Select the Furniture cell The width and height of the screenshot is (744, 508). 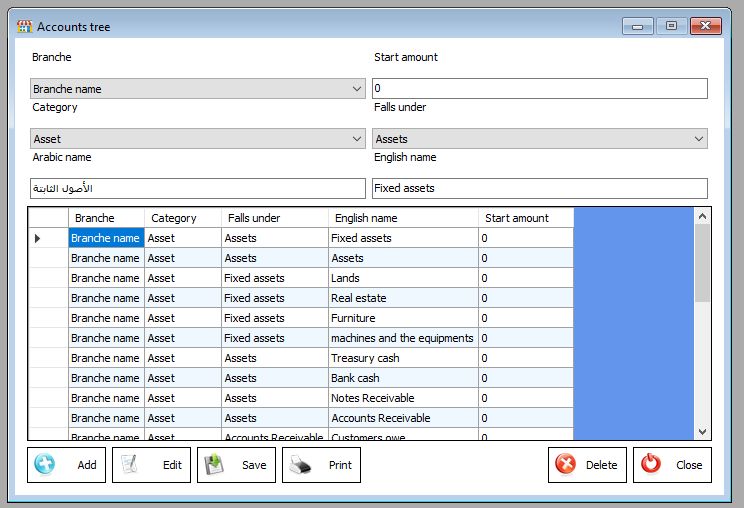click(x=403, y=318)
